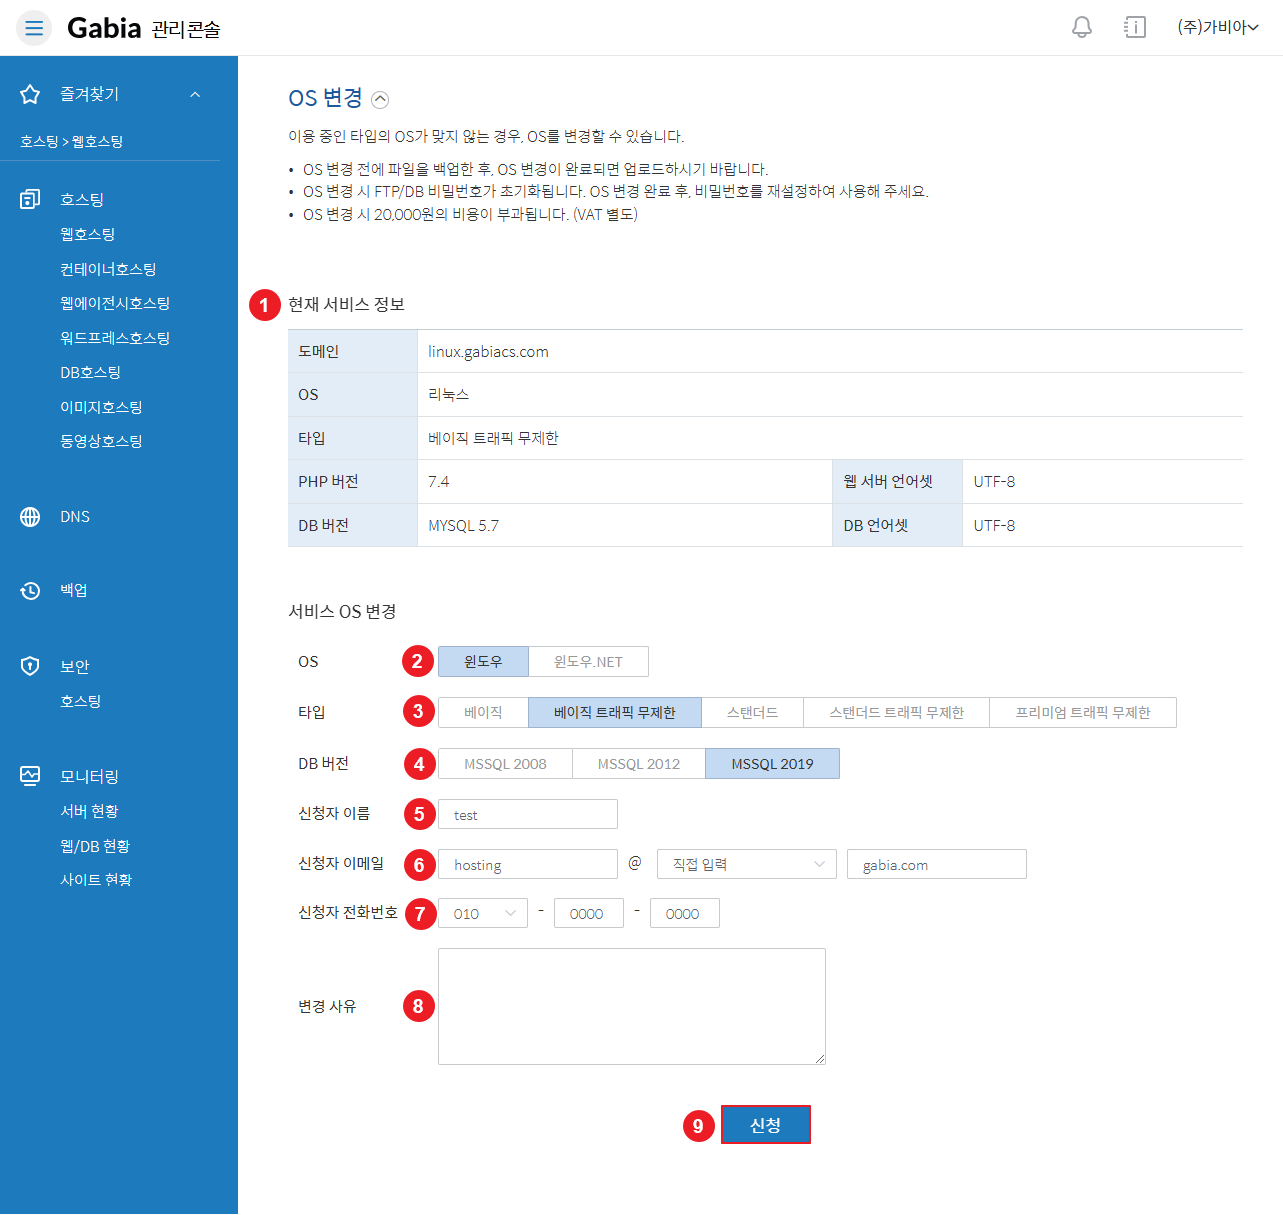Open 동영상호스팅 in sidebar menu
The width and height of the screenshot is (1283, 1215).
101,441
